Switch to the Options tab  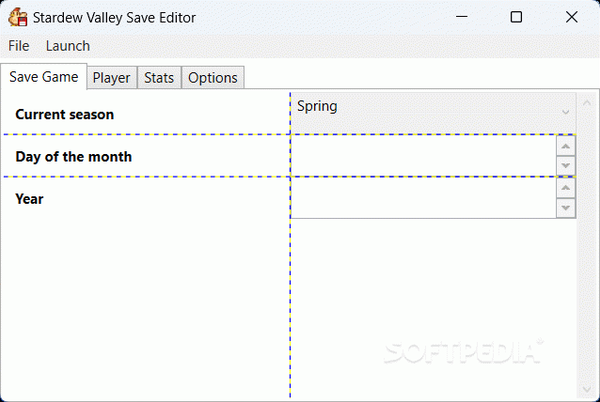[x=213, y=78]
